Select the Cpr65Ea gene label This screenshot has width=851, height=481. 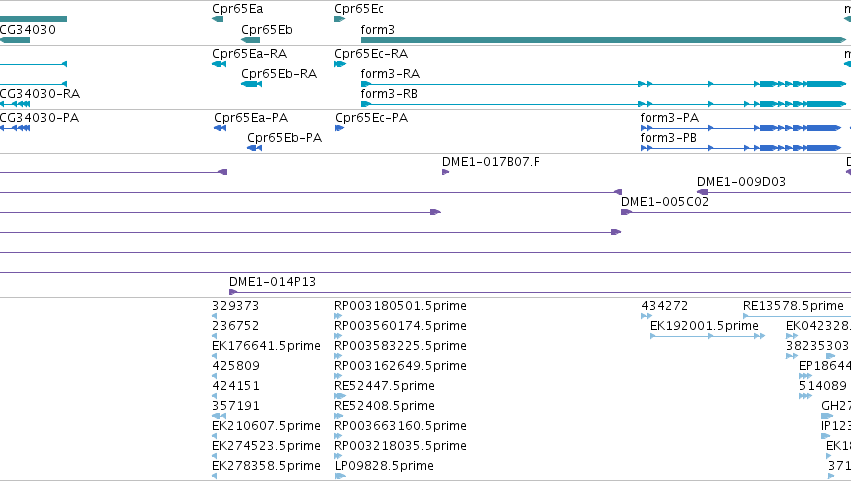click(x=237, y=9)
